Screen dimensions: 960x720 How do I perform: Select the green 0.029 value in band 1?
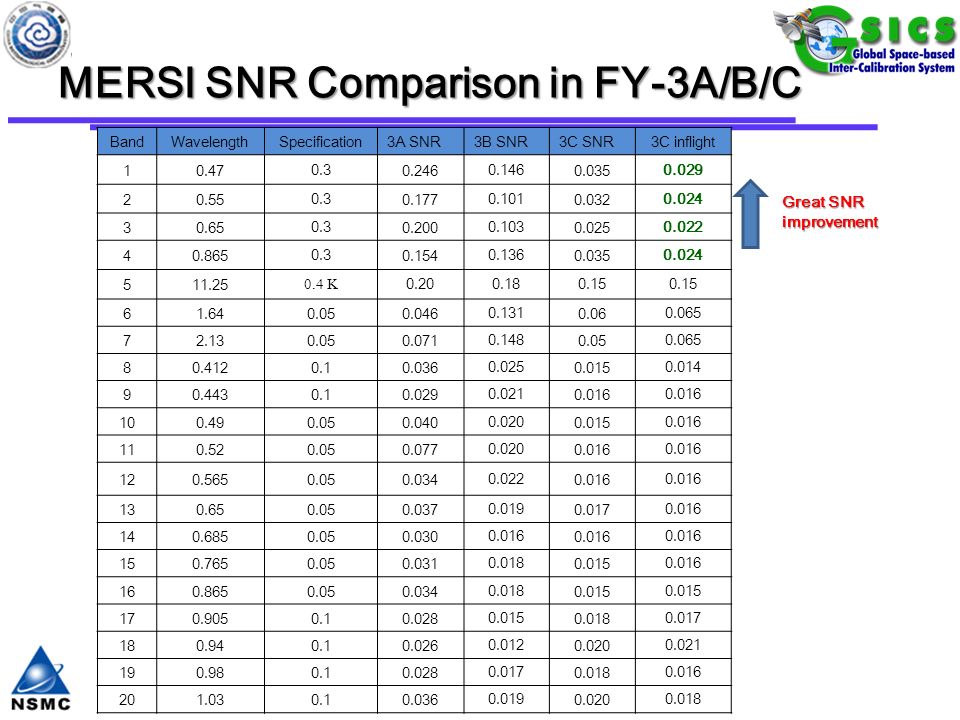(683, 170)
